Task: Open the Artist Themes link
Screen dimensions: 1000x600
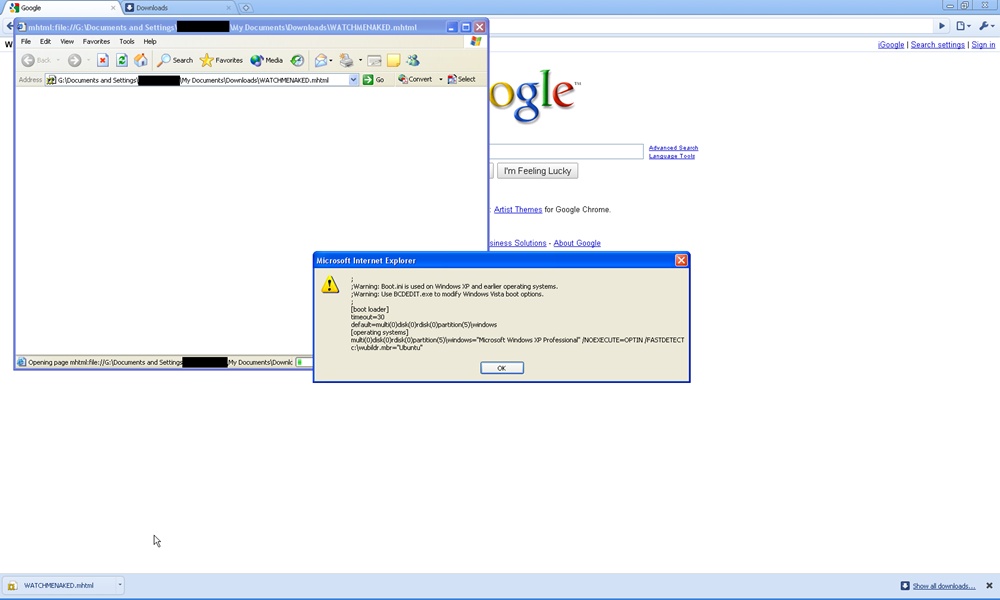Action: click(518, 210)
